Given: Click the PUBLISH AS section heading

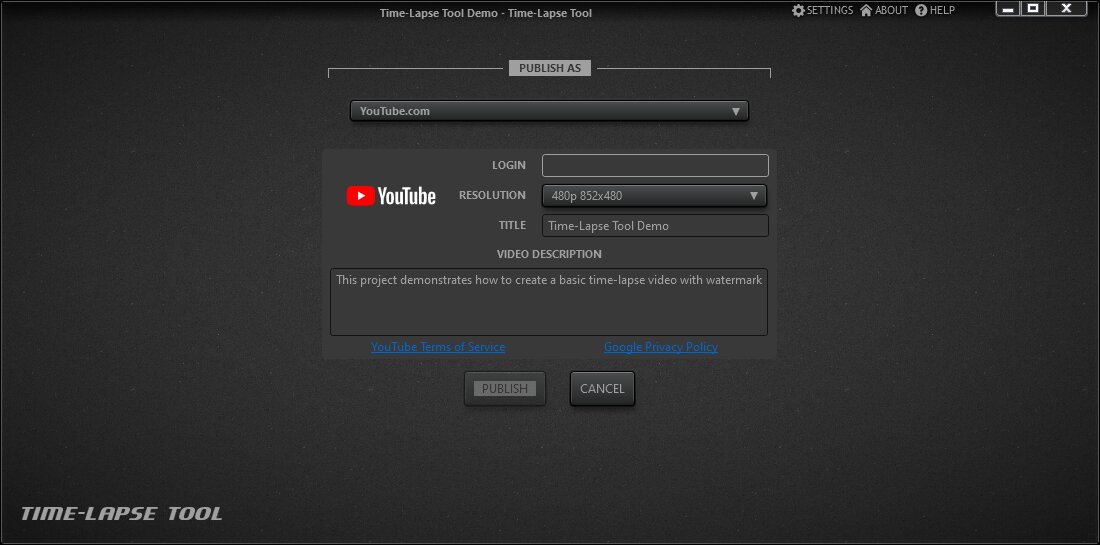Looking at the screenshot, I should [x=549, y=68].
